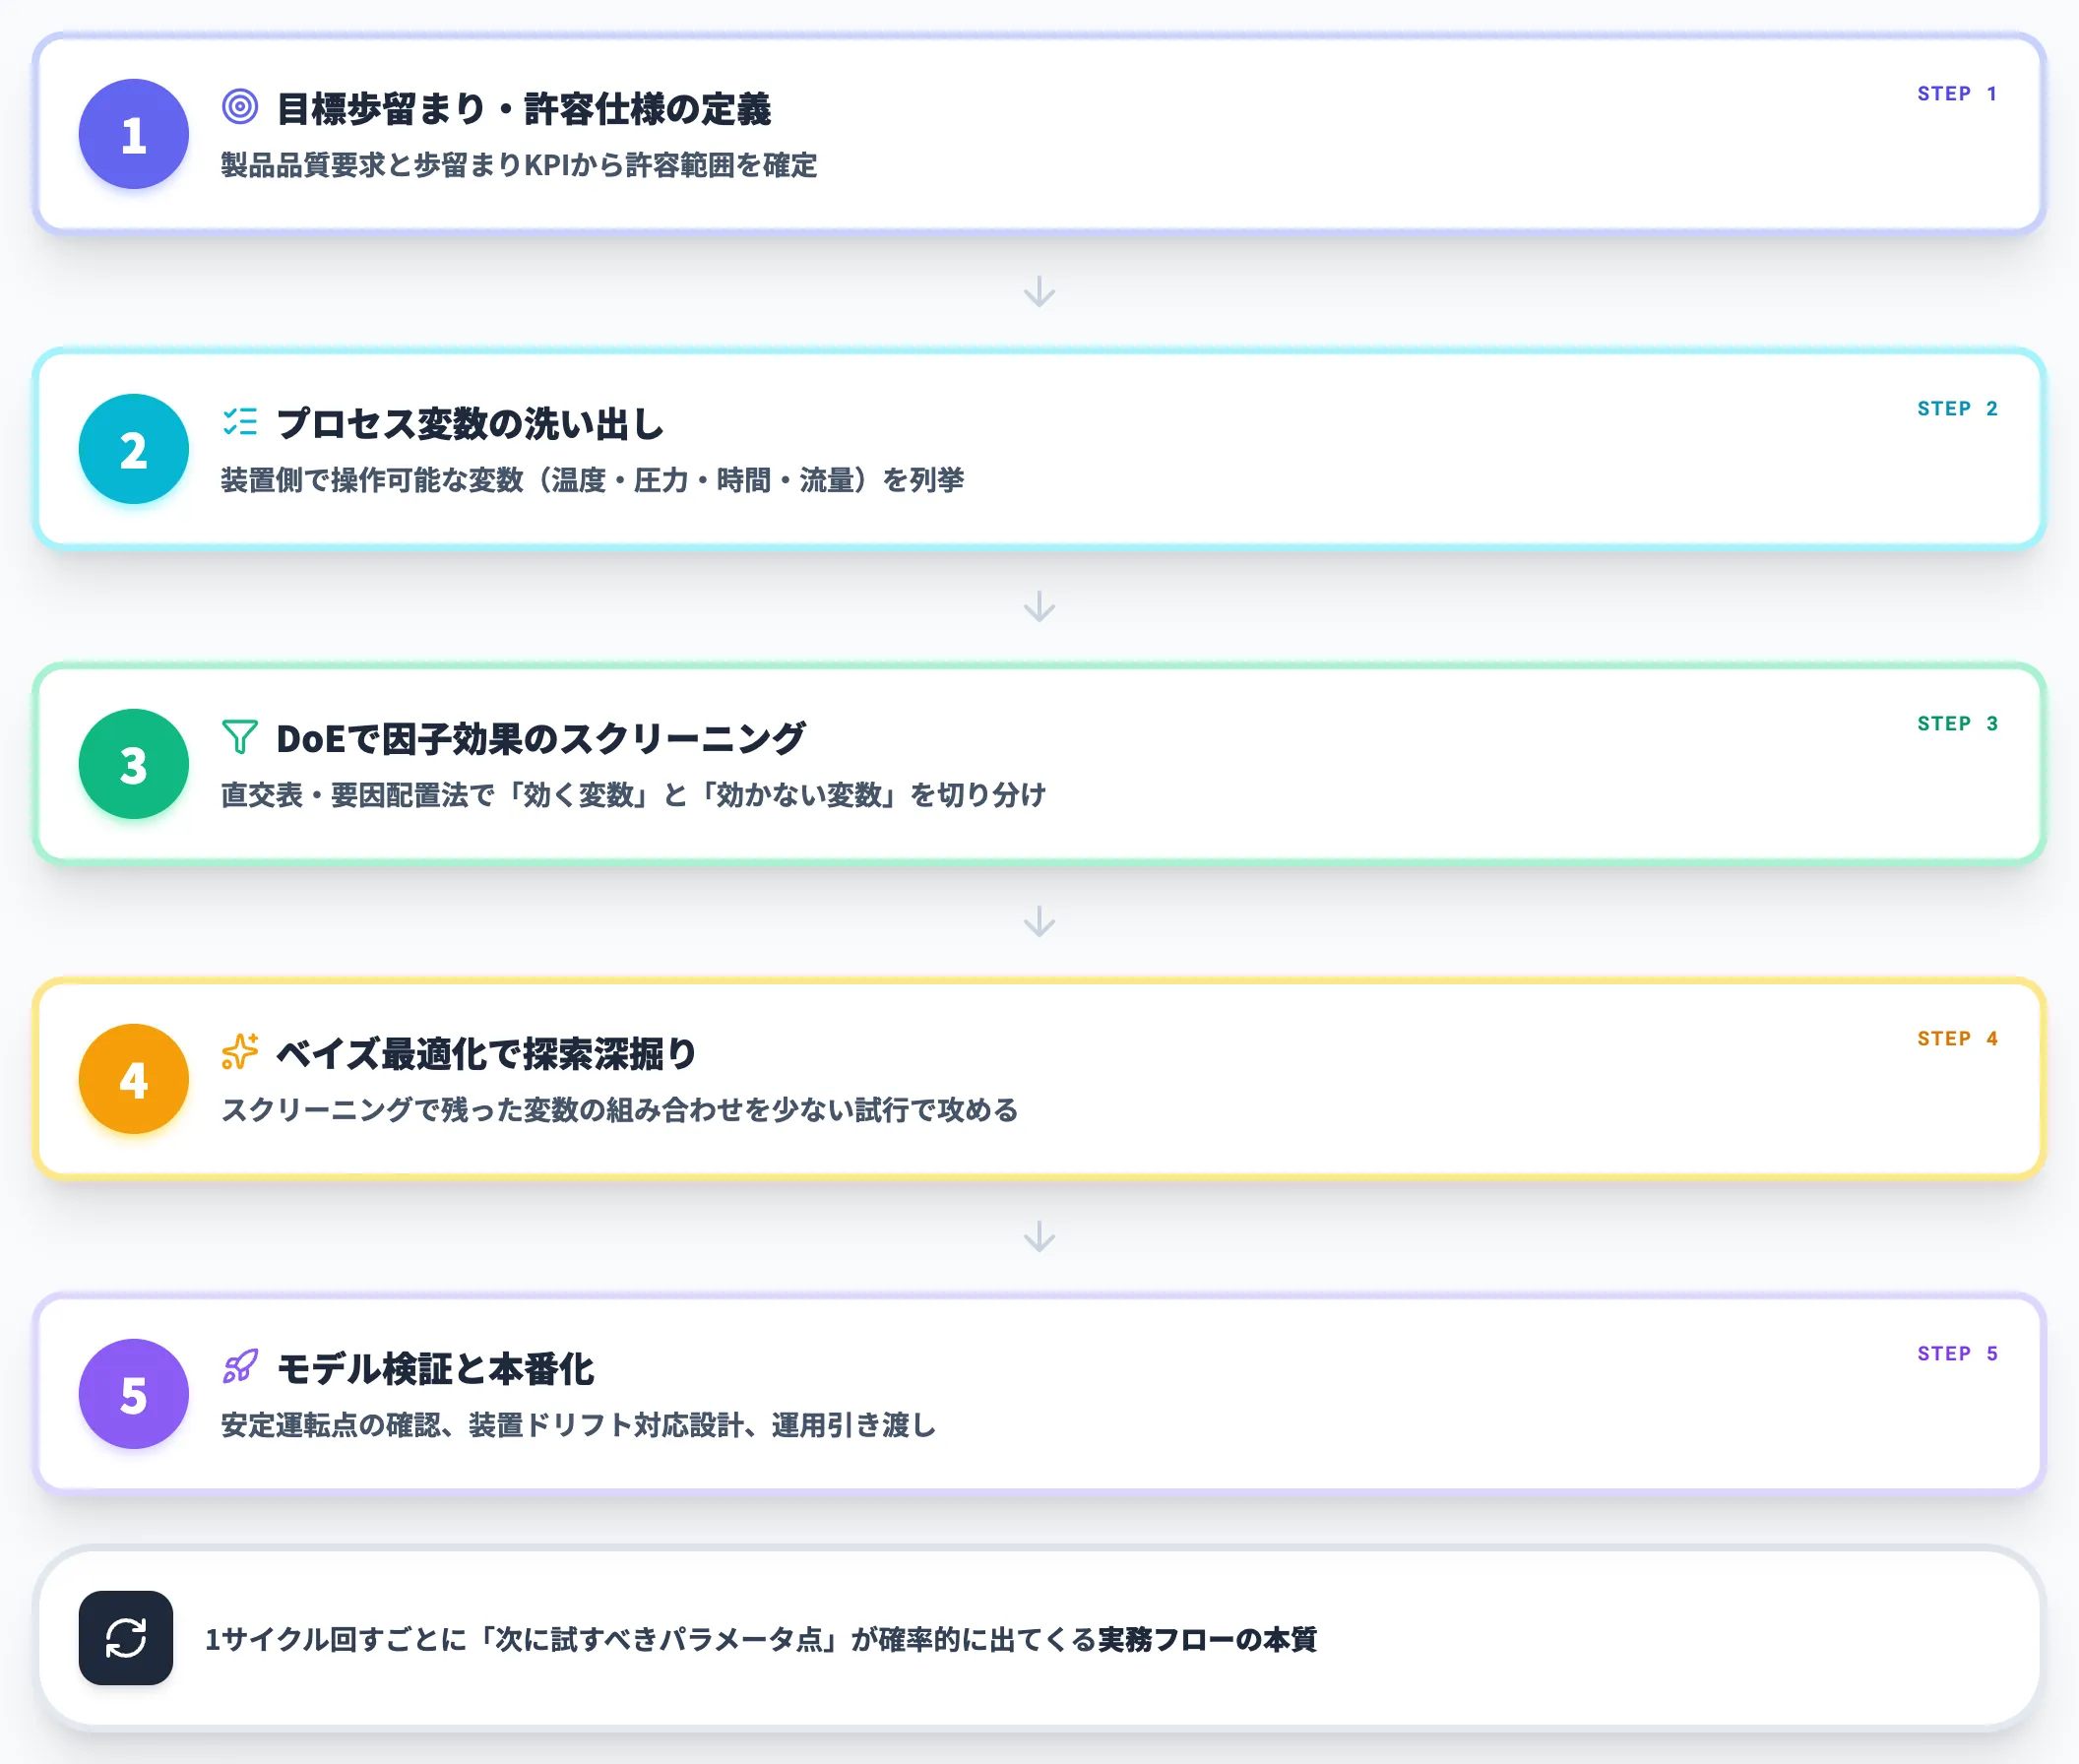Select the STEP 2 label
2079x1764 pixels.
[1957, 409]
